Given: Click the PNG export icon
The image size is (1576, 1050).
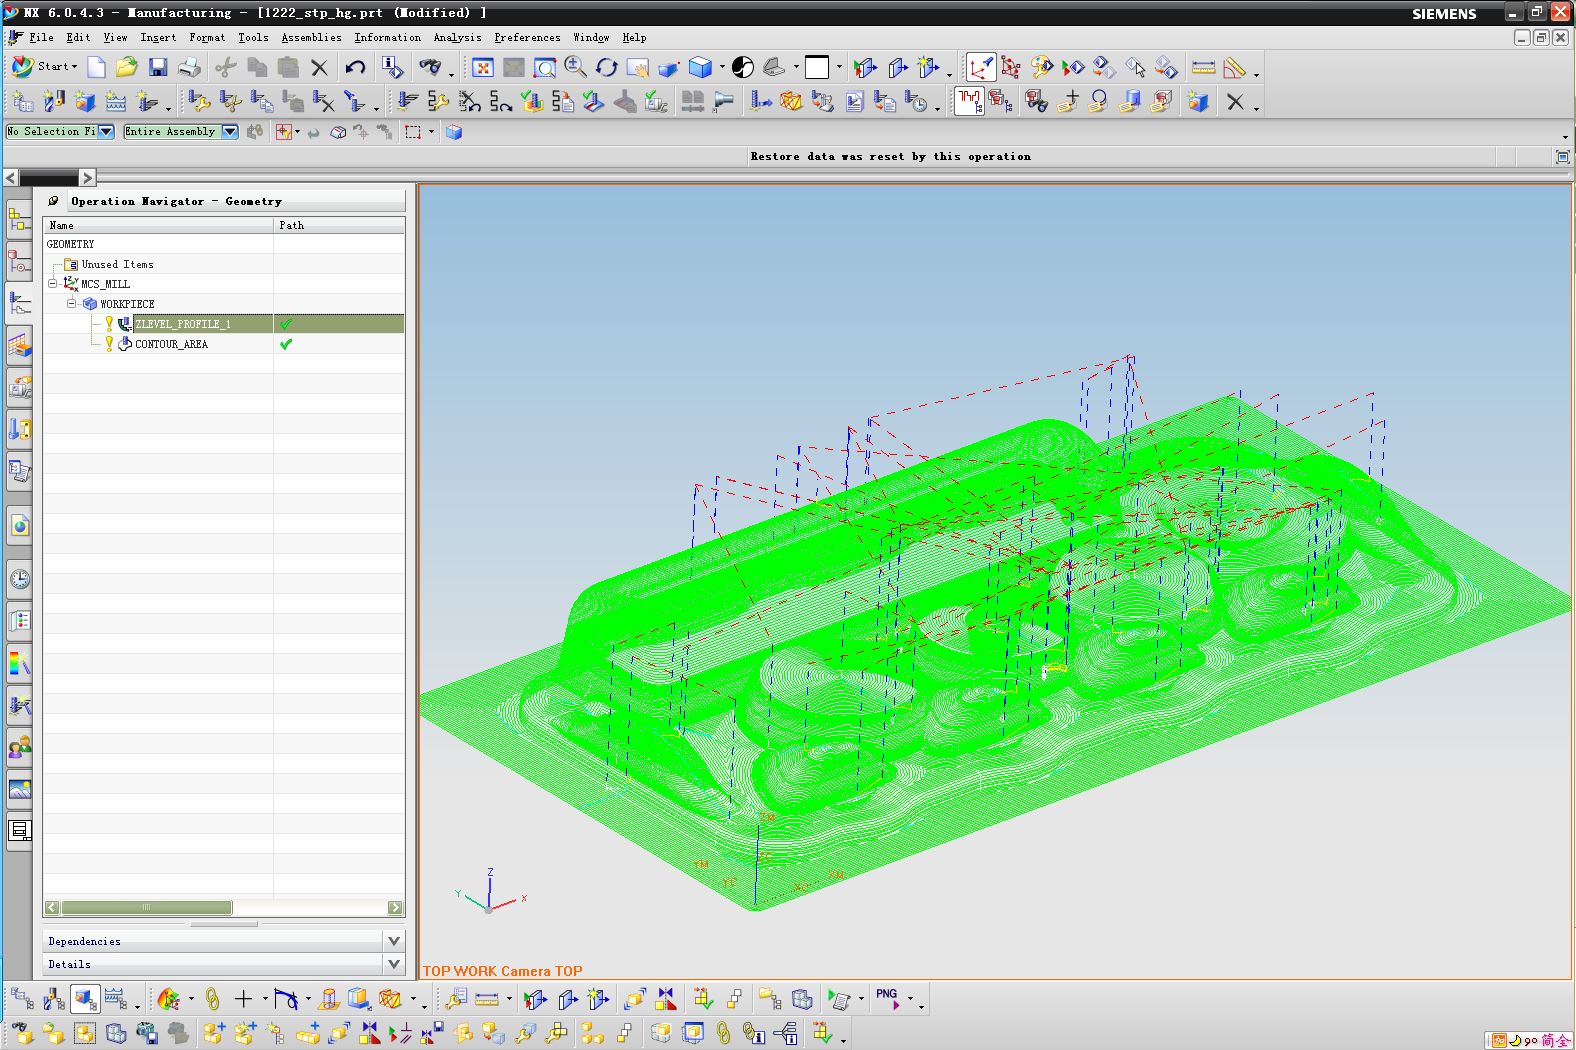Looking at the screenshot, I should point(887,999).
